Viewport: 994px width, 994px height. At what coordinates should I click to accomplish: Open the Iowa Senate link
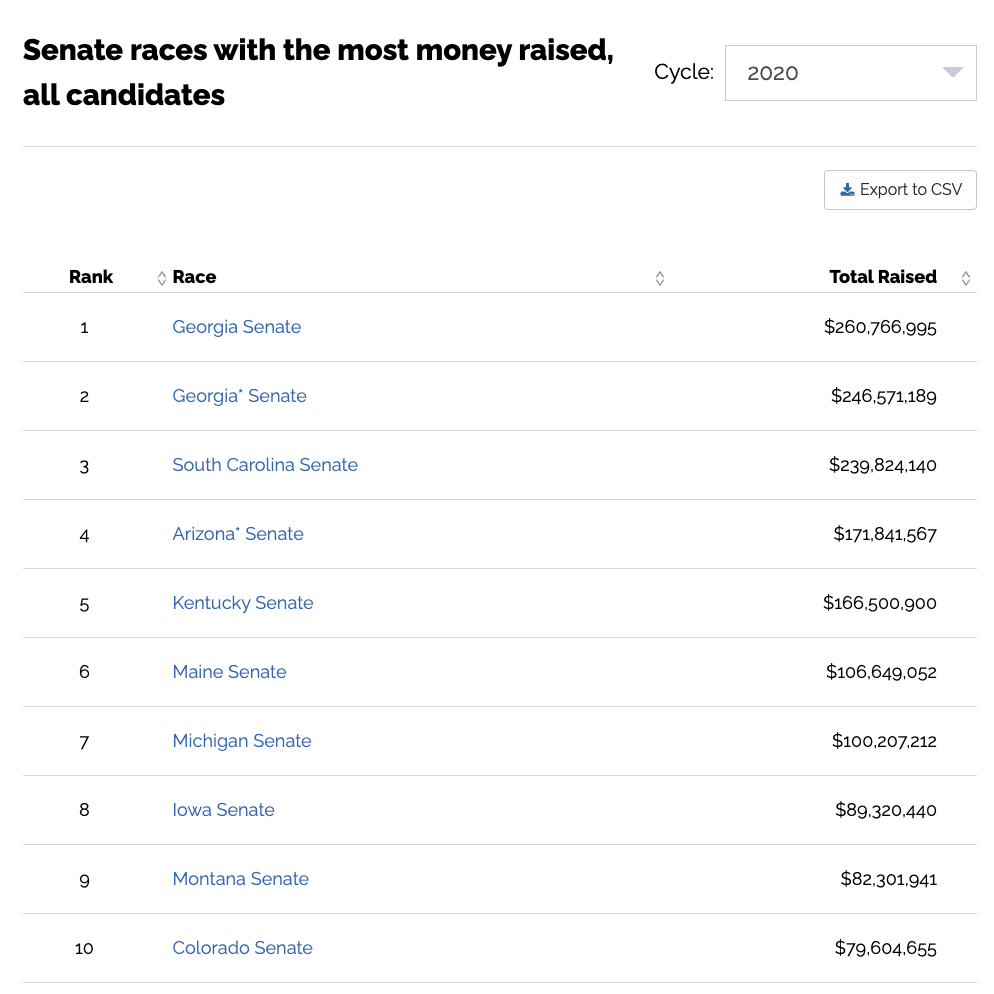pos(224,810)
